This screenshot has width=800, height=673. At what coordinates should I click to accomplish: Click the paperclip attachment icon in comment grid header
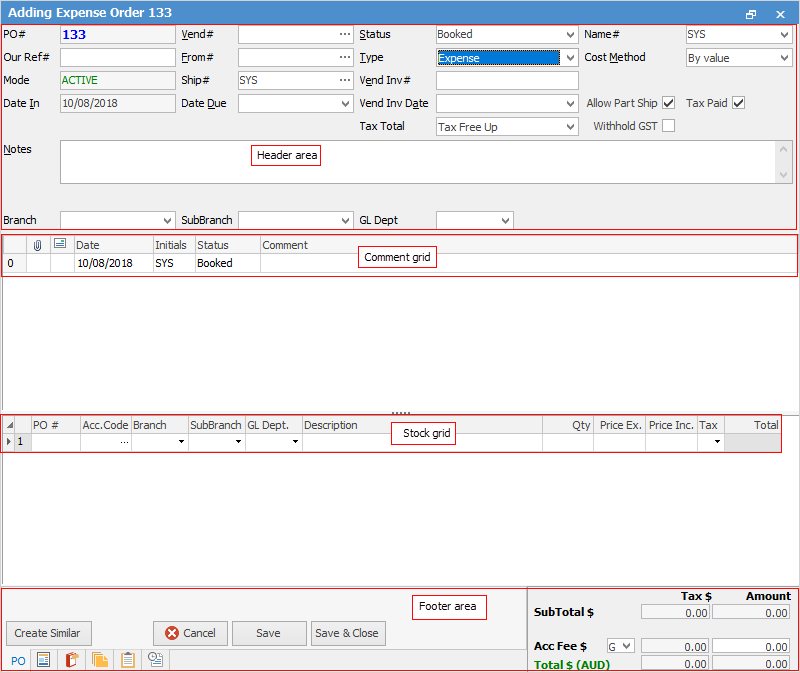click(x=37, y=245)
